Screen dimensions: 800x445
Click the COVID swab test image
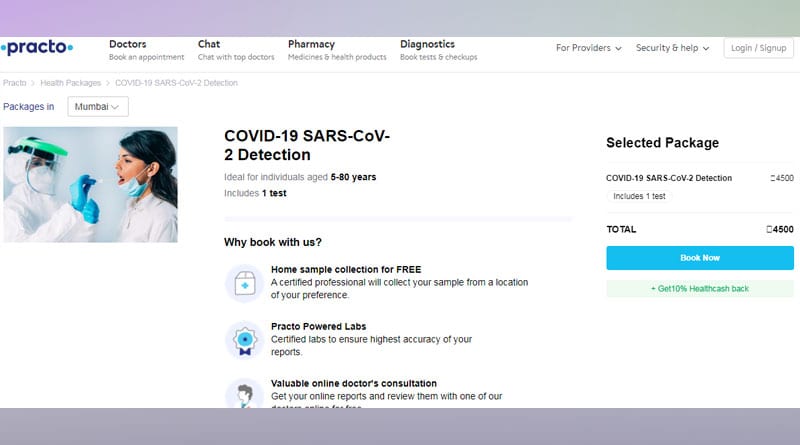coord(90,184)
